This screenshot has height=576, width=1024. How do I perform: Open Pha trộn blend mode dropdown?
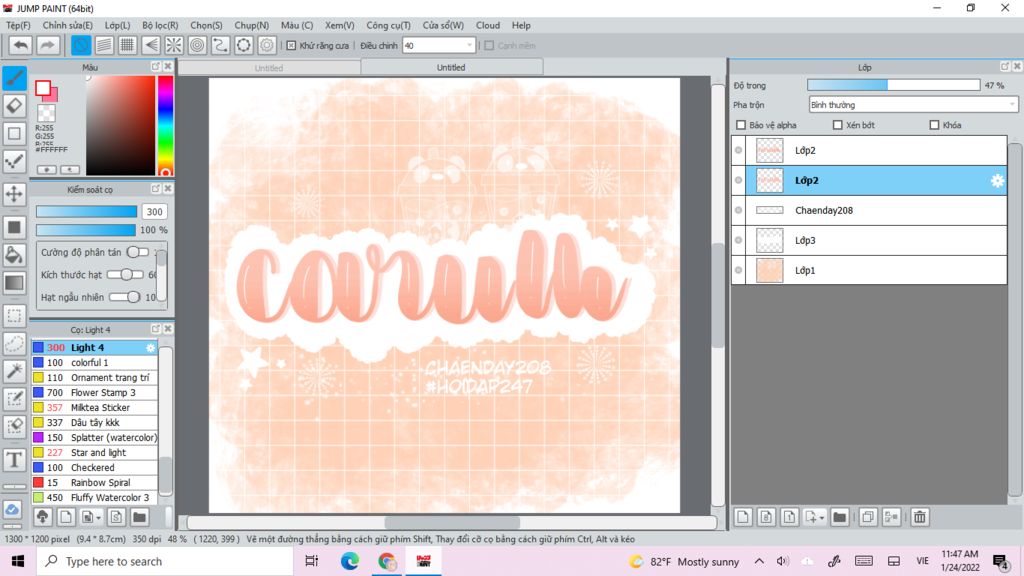tap(913, 104)
